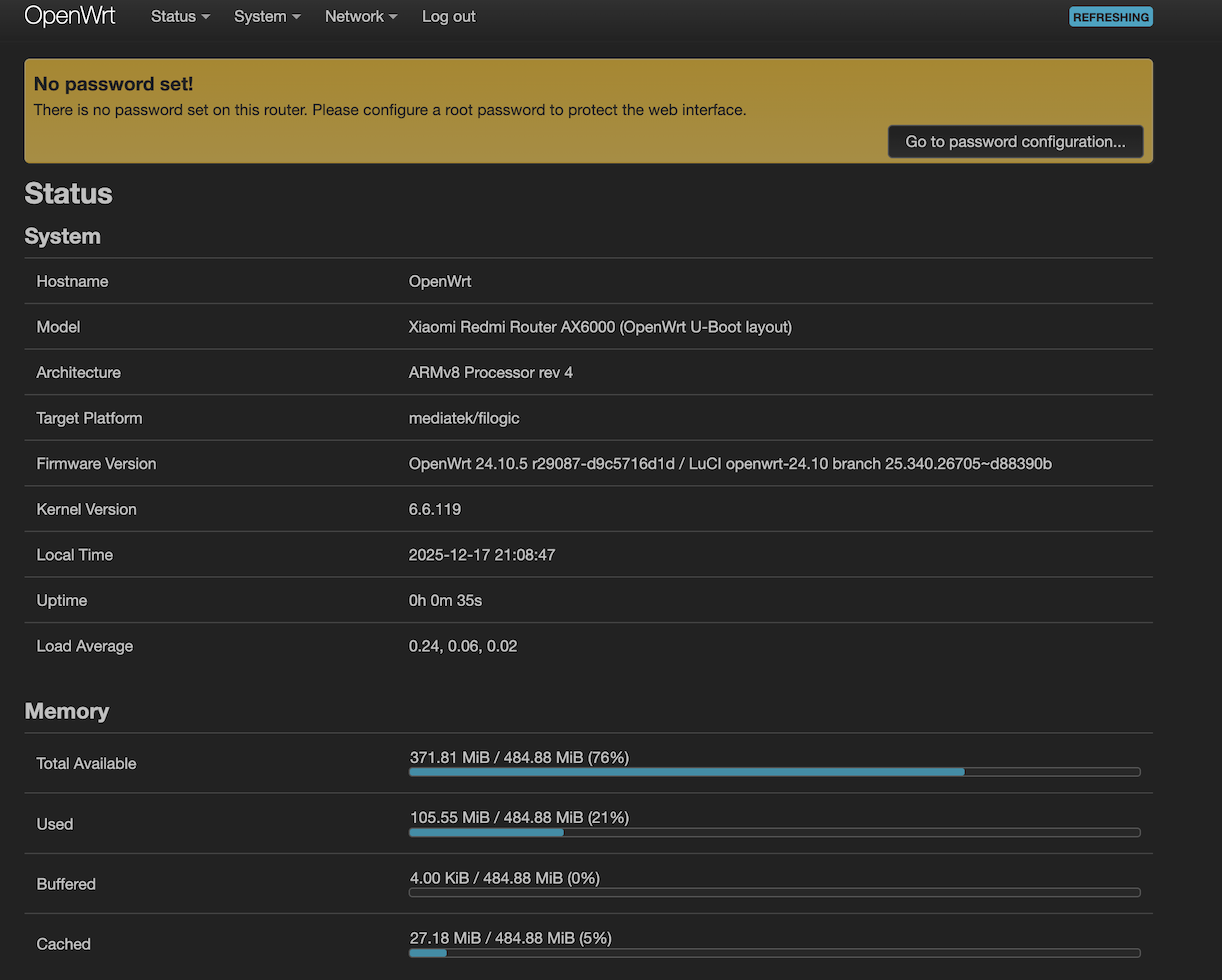Click the Uptime value 0h 0m 35s

pos(445,601)
